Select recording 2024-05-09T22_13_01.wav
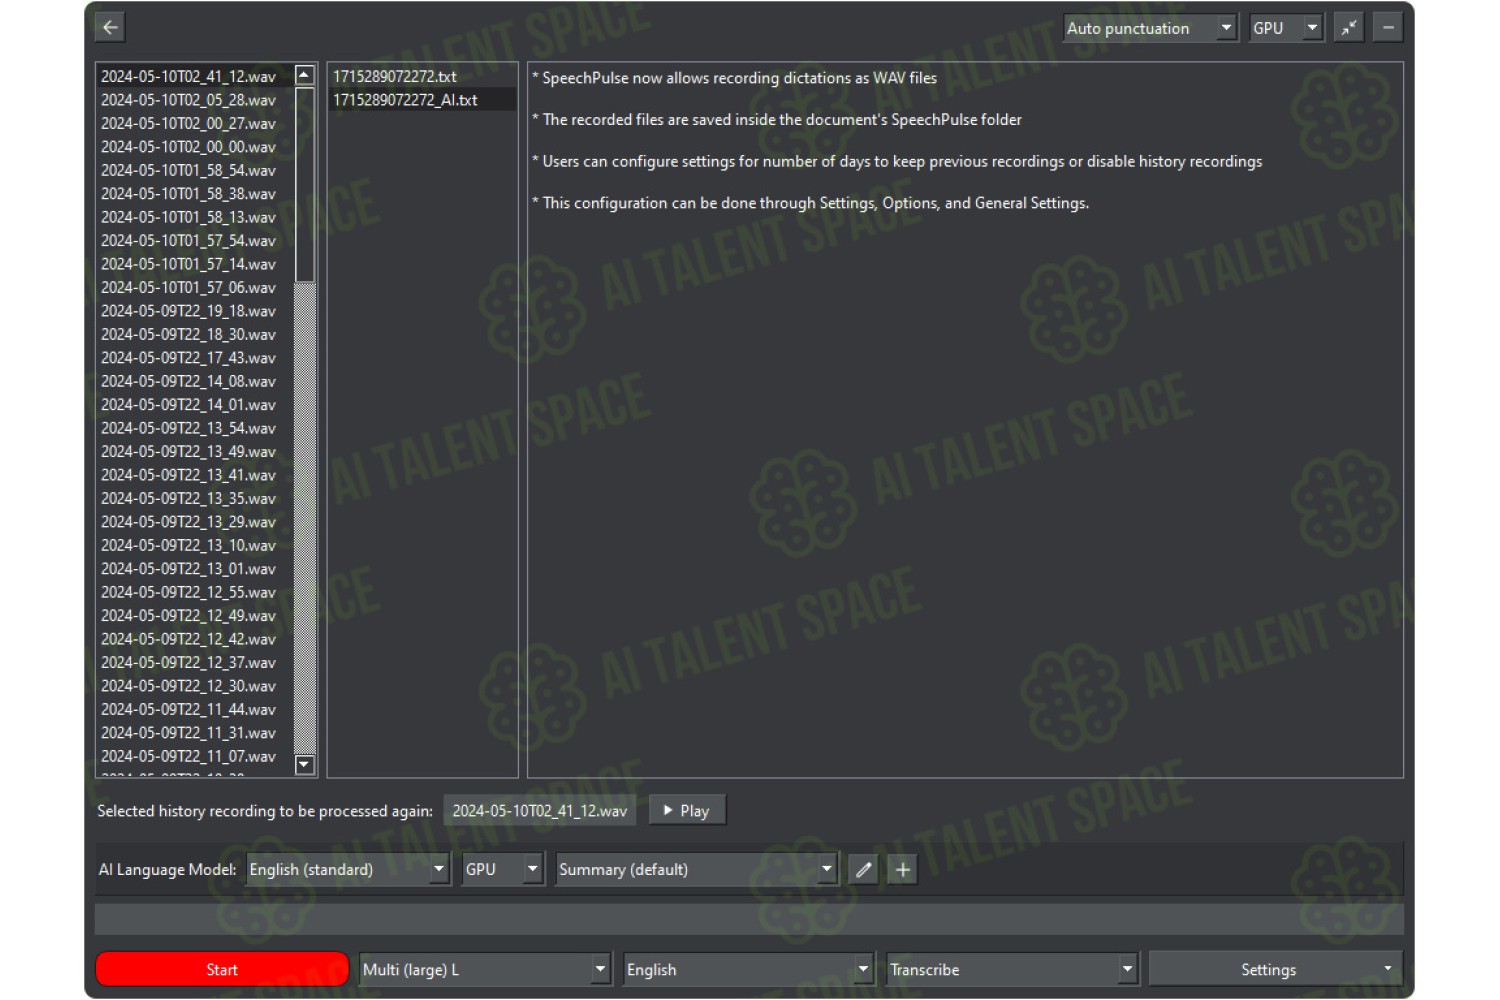Screen dimensions: 1500x1000 (x=195, y=569)
